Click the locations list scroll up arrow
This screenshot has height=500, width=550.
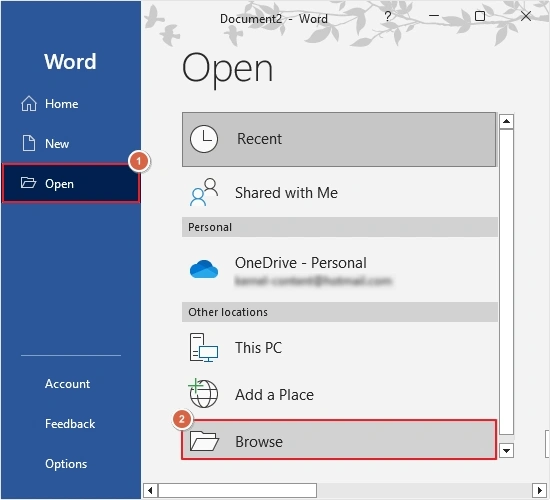506,121
